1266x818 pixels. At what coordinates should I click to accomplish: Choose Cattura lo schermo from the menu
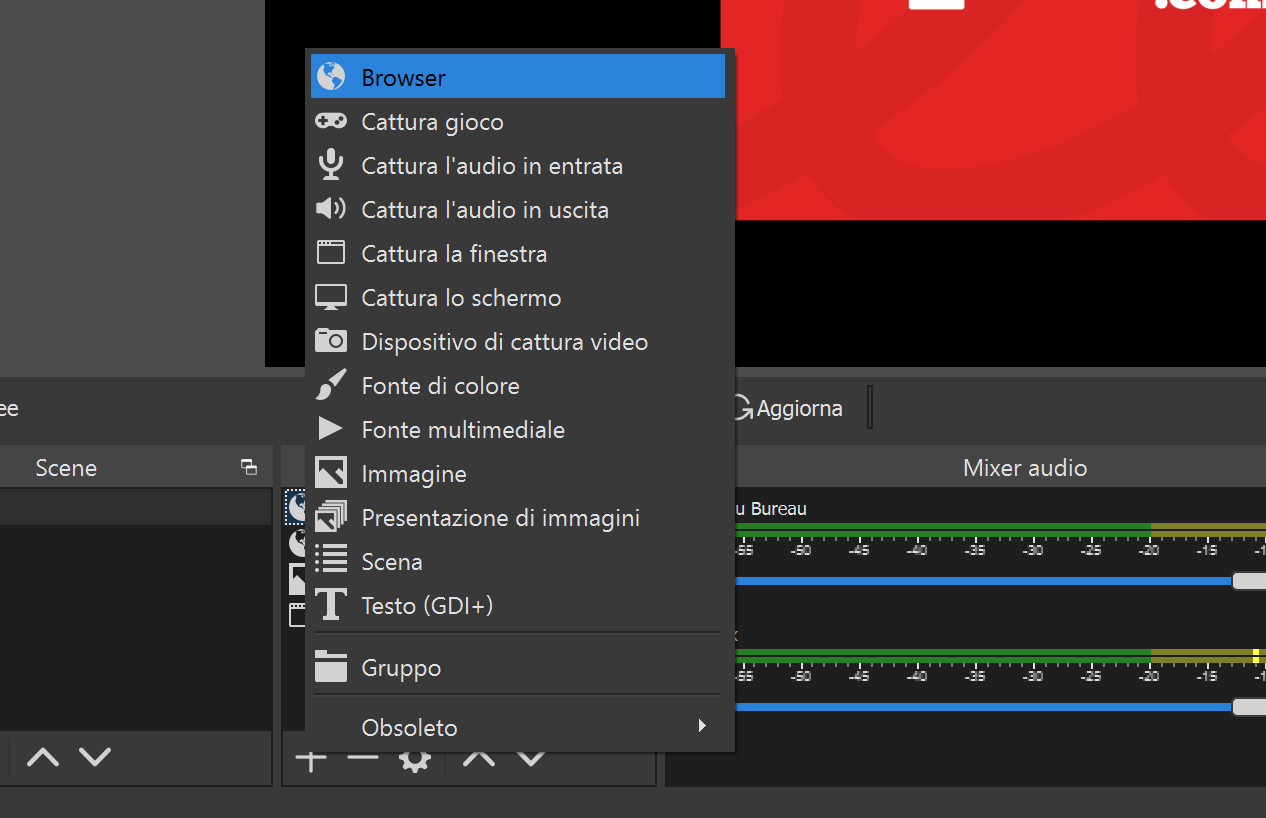point(461,298)
